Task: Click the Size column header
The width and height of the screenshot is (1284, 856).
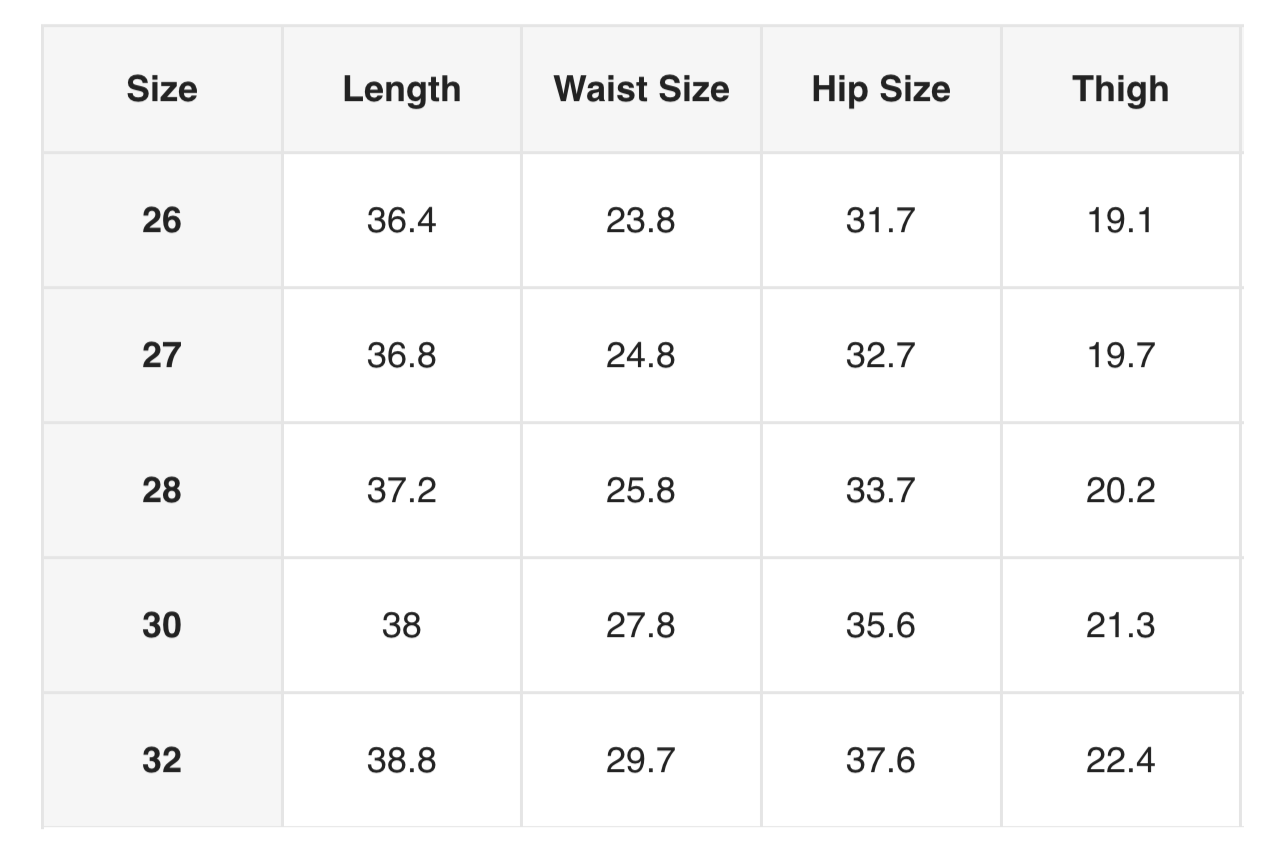Action: pos(162,90)
